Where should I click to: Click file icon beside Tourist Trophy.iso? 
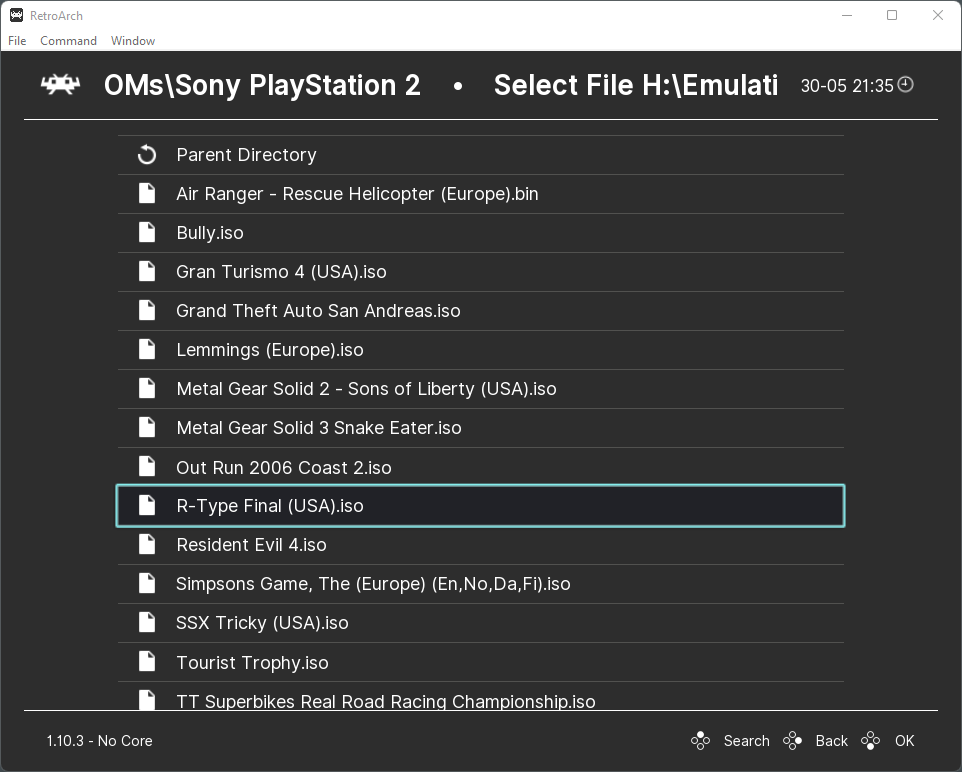(147, 662)
